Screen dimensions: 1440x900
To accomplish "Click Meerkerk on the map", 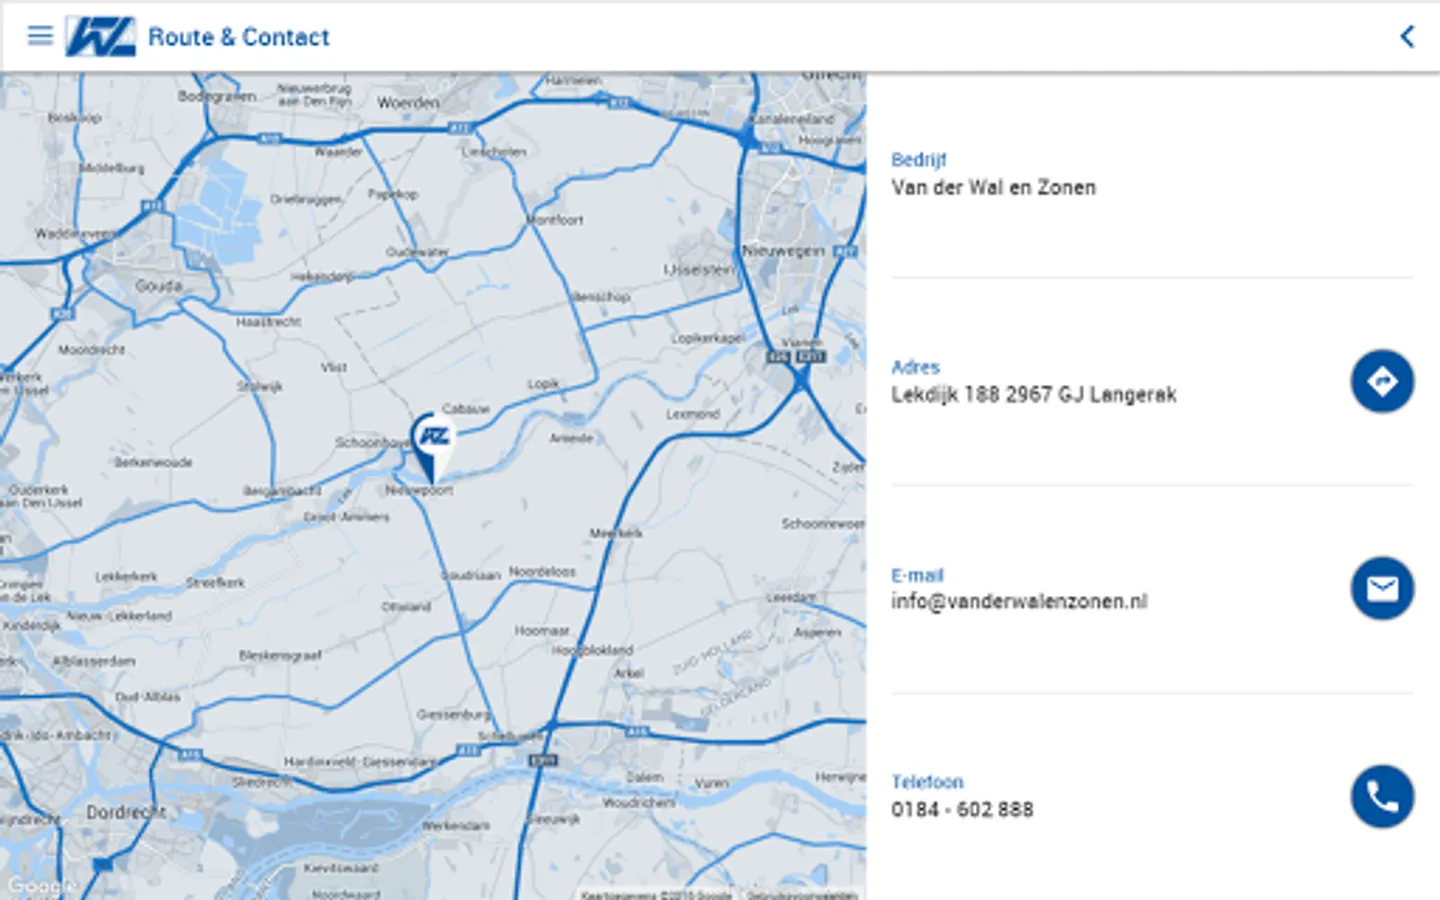I will 616,533.
